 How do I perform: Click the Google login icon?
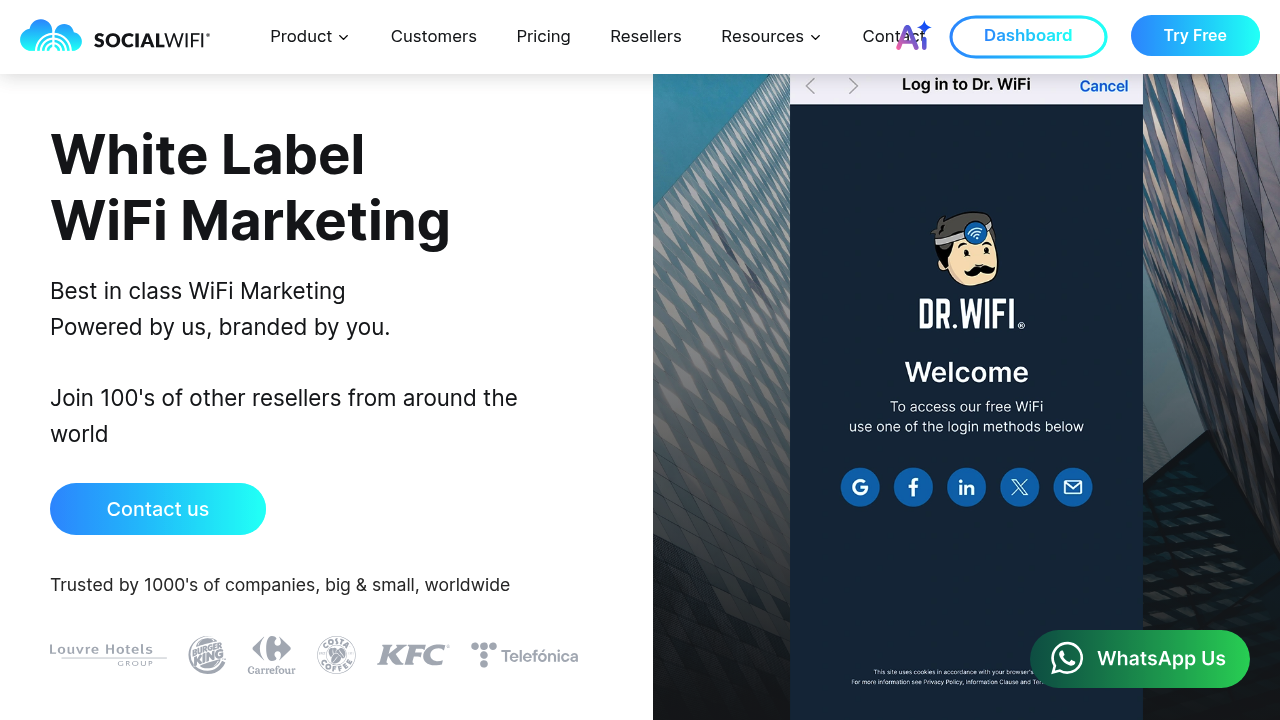tap(860, 487)
